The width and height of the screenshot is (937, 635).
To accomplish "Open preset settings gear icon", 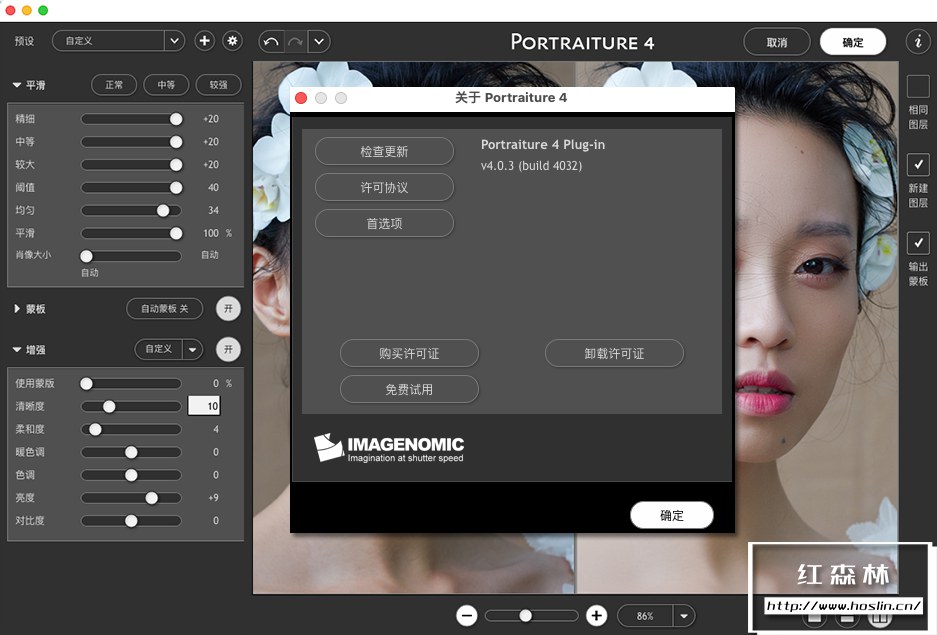I will (232, 41).
